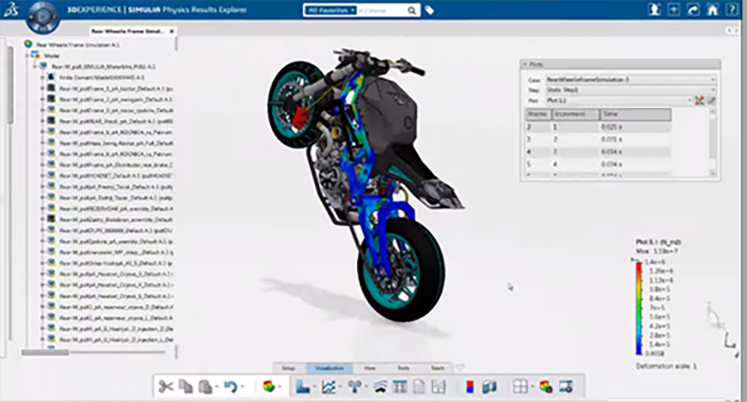Click the tag icon beside search box
This screenshot has height=402, width=747.
[x=429, y=10]
